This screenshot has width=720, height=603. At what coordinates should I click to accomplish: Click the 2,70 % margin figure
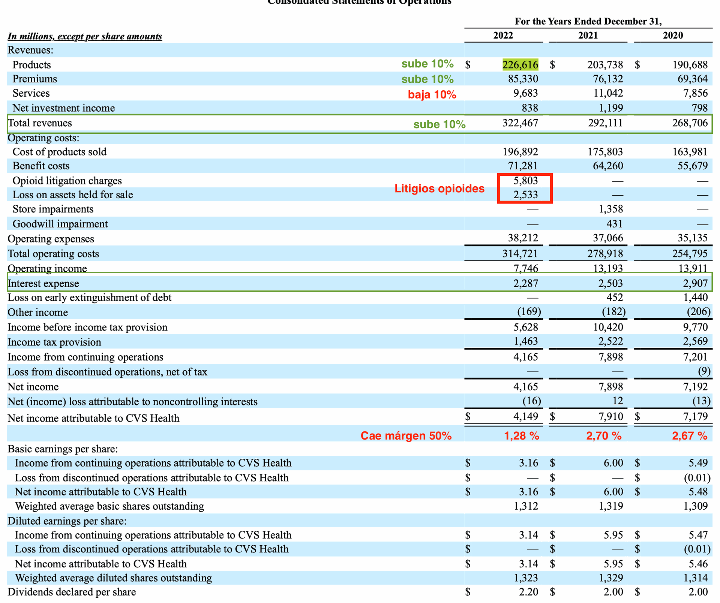click(602, 436)
